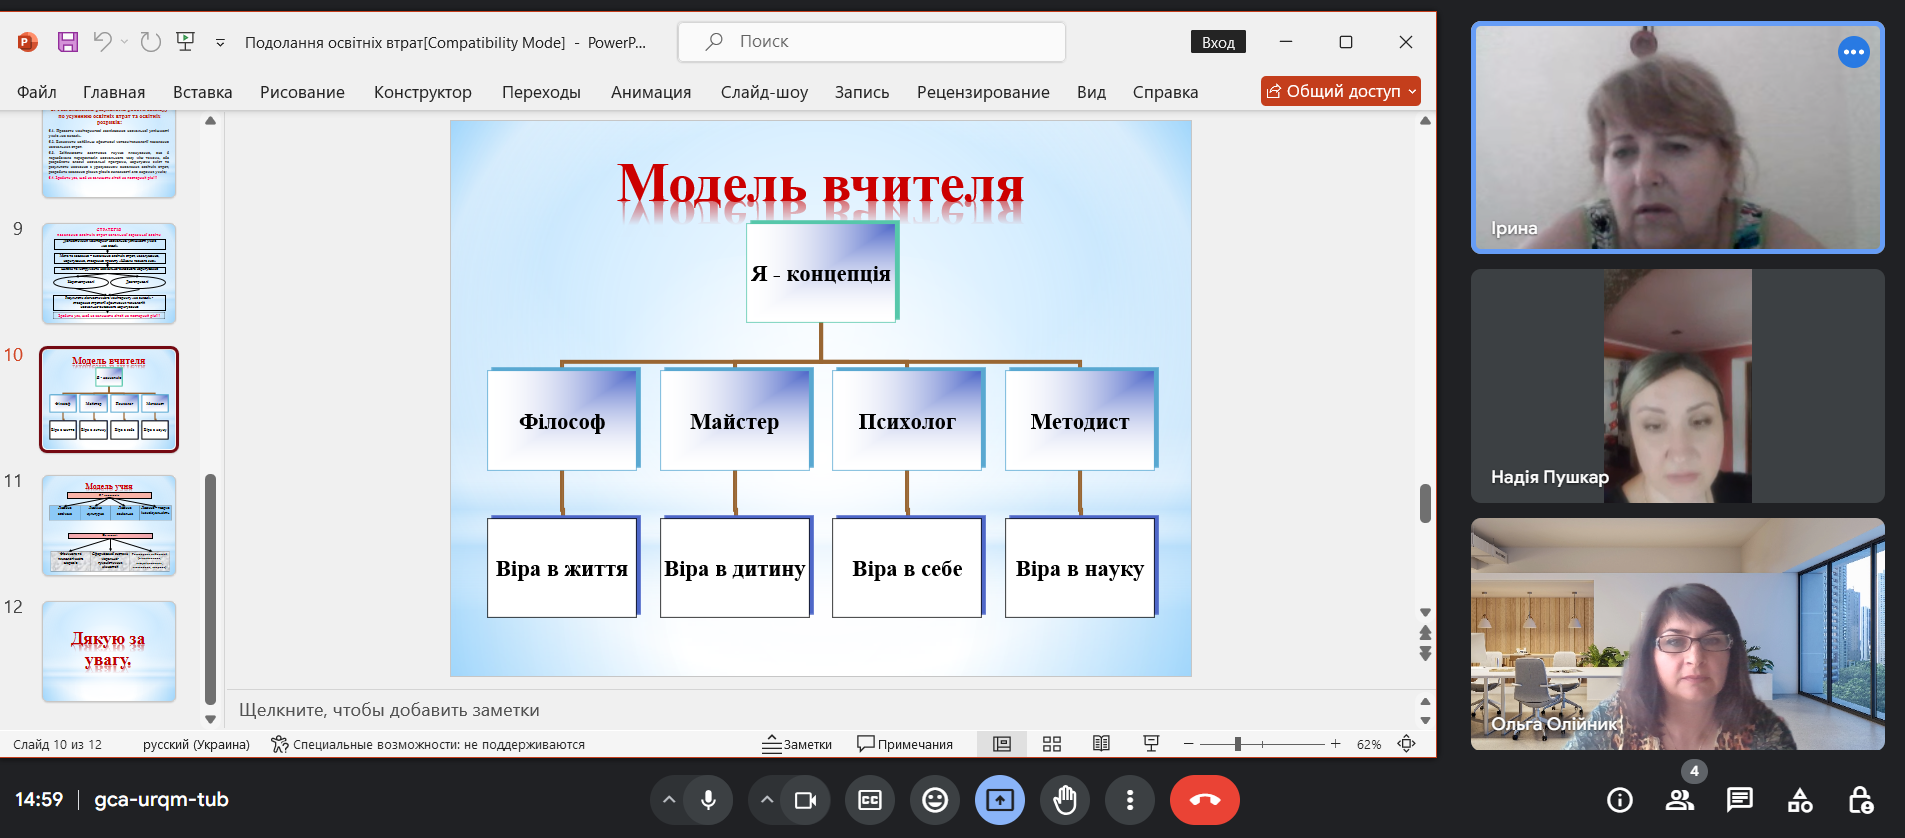The height and width of the screenshot is (838, 1905).
Task: Toggle closed captions CC button
Action: coord(870,800)
